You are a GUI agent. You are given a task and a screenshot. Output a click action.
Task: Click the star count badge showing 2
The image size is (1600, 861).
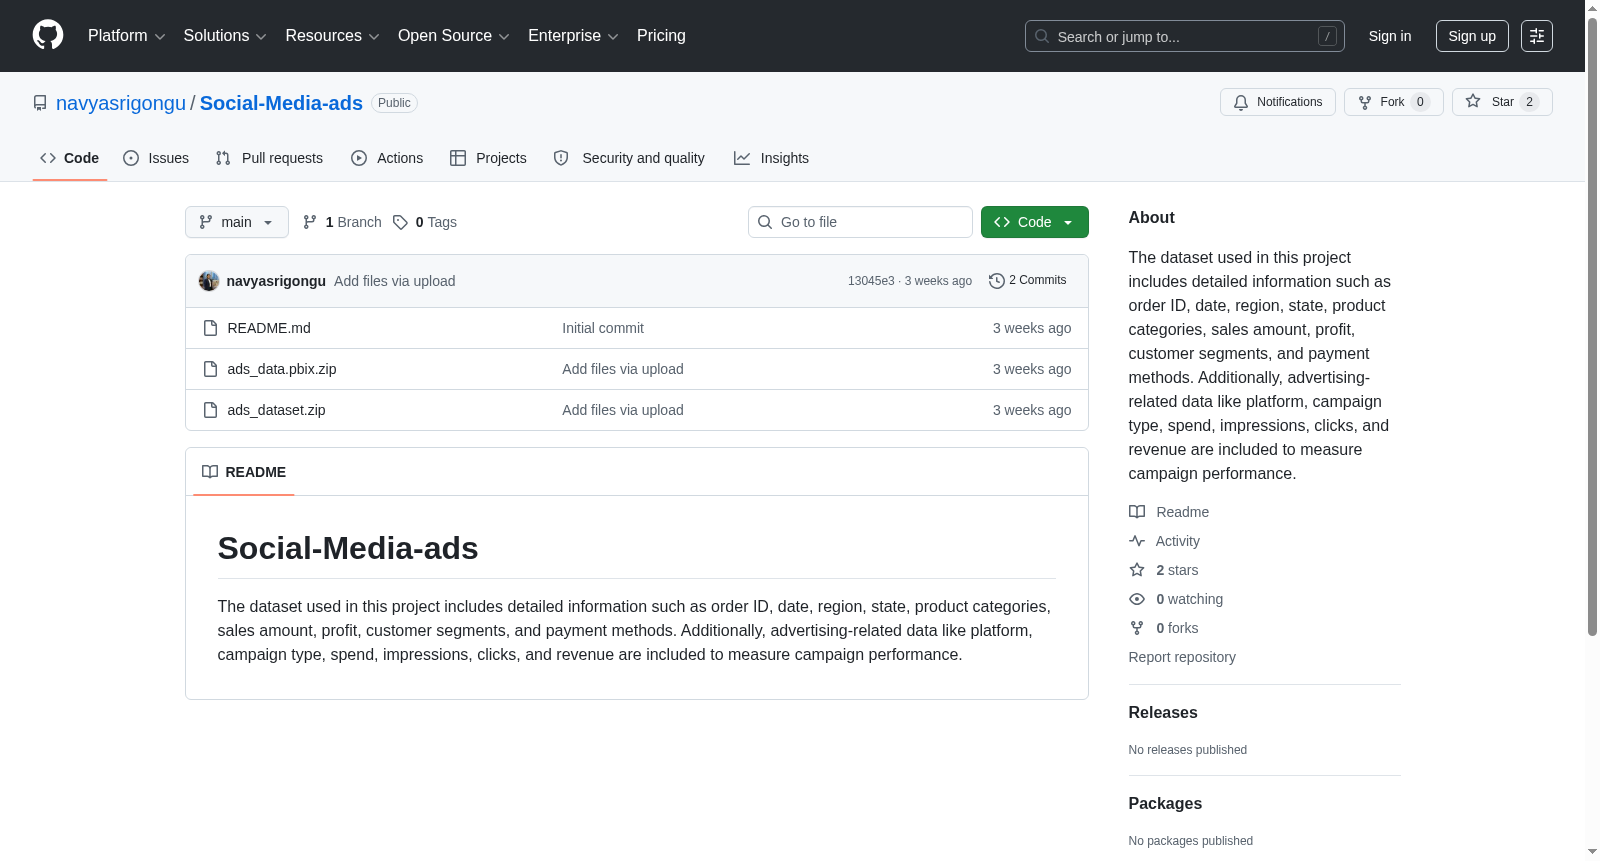(1529, 102)
